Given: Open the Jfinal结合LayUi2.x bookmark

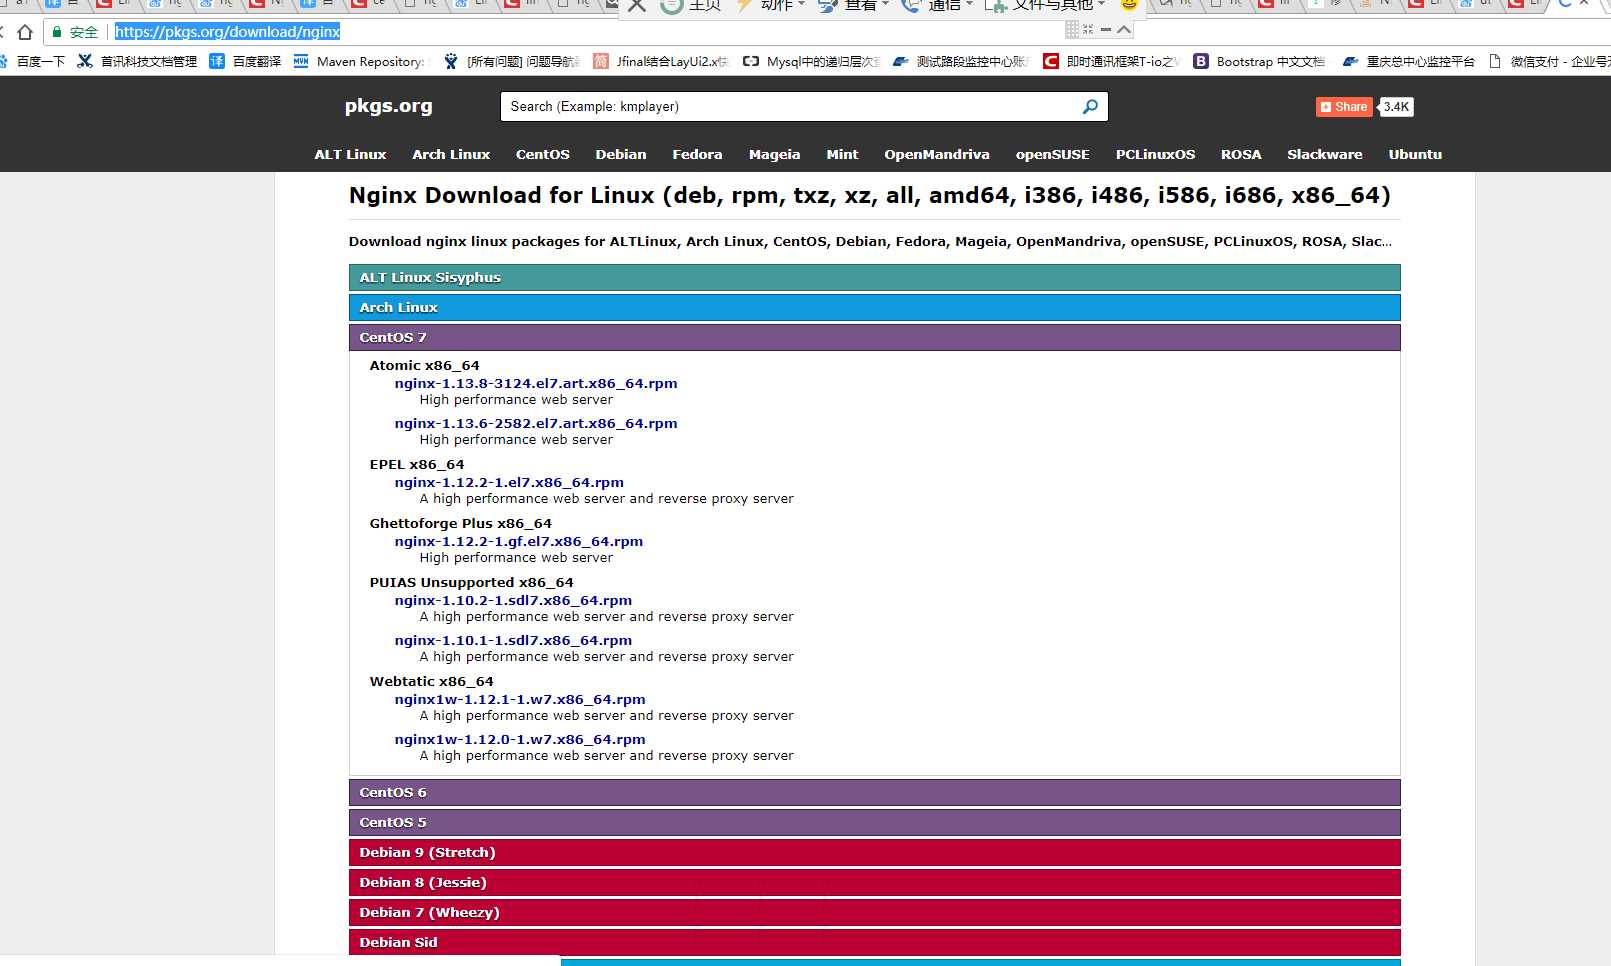Looking at the screenshot, I should (661, 61).
